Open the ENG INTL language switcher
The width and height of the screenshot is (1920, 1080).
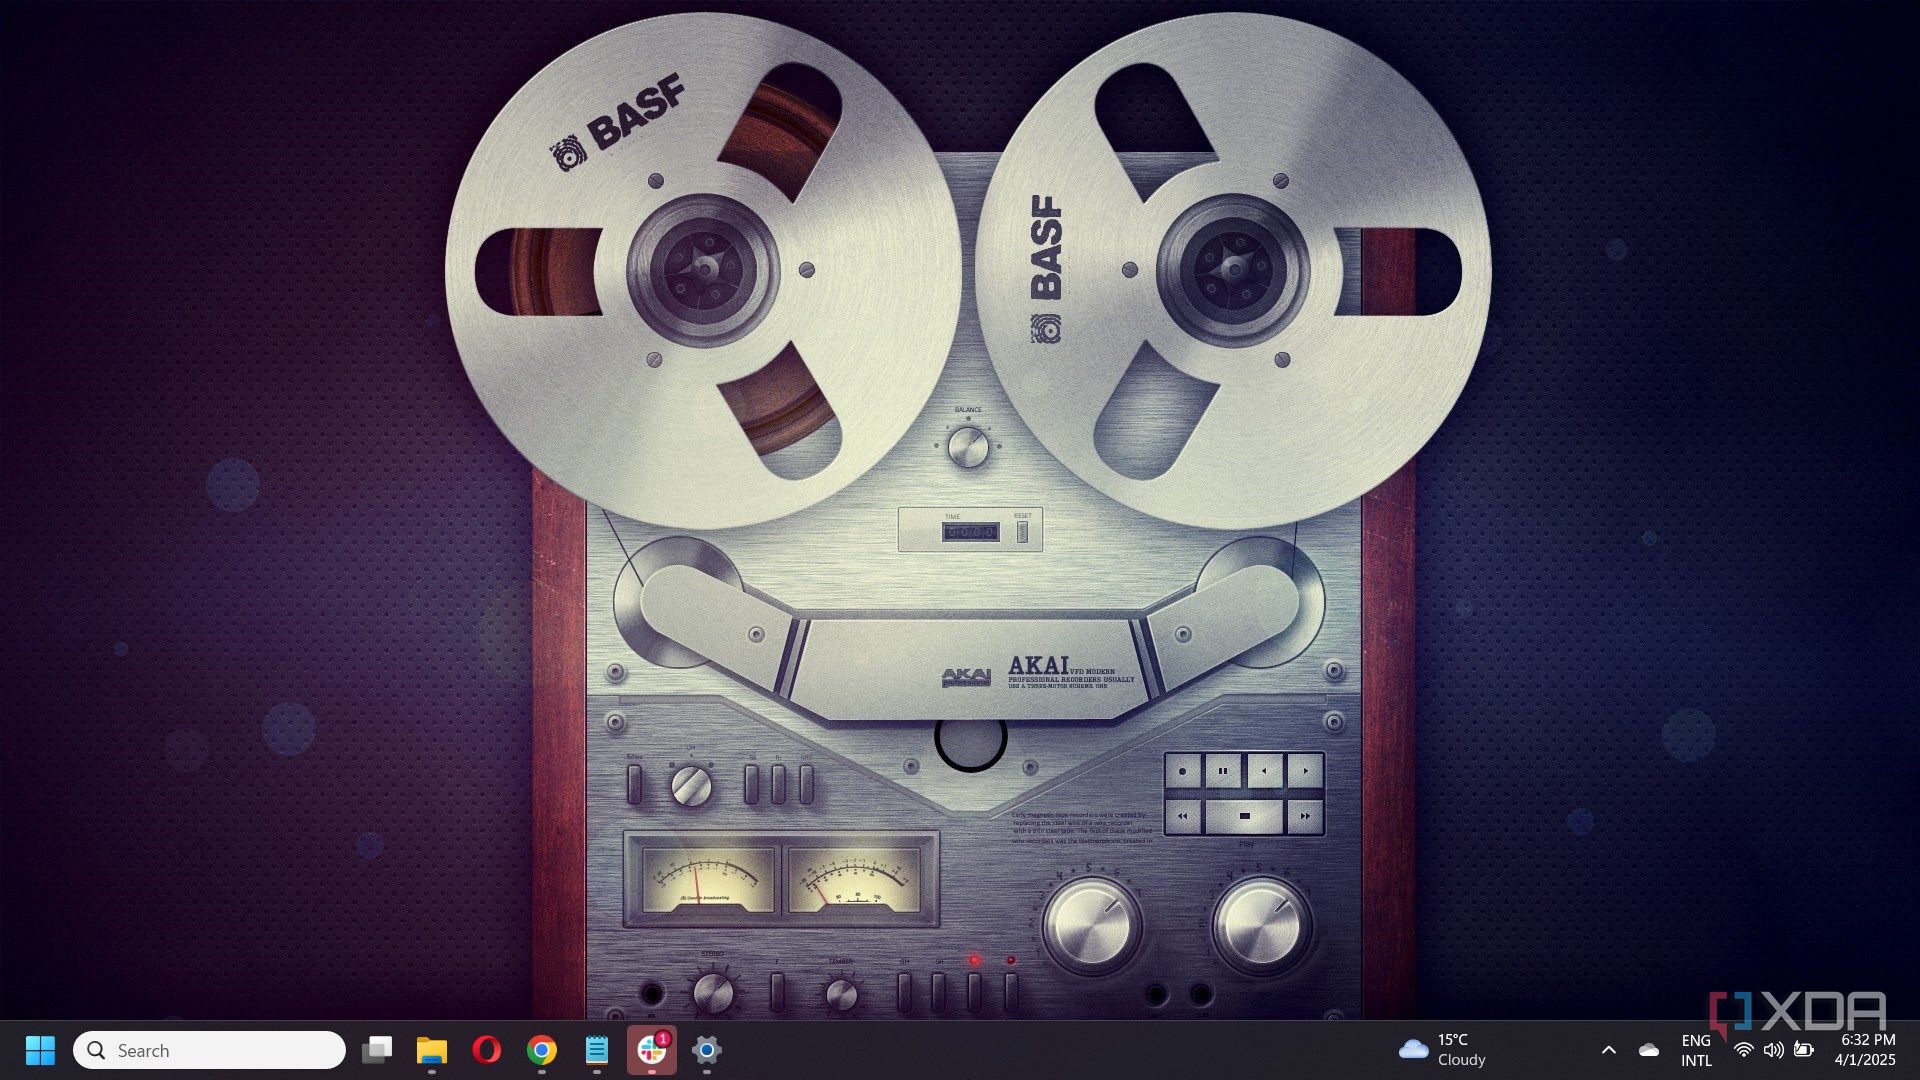point(1696,1050)
